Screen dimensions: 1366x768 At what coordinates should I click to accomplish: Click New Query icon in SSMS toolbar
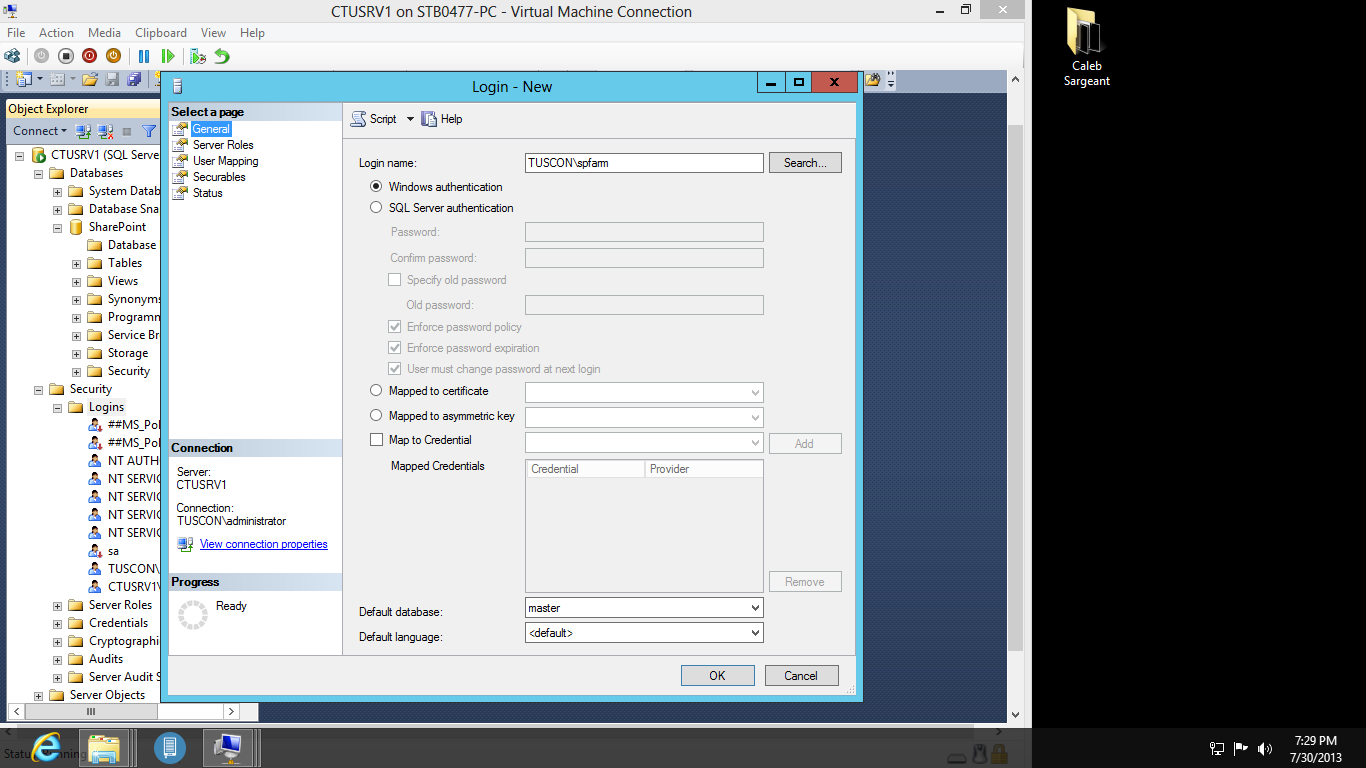[x=23, y=79]
